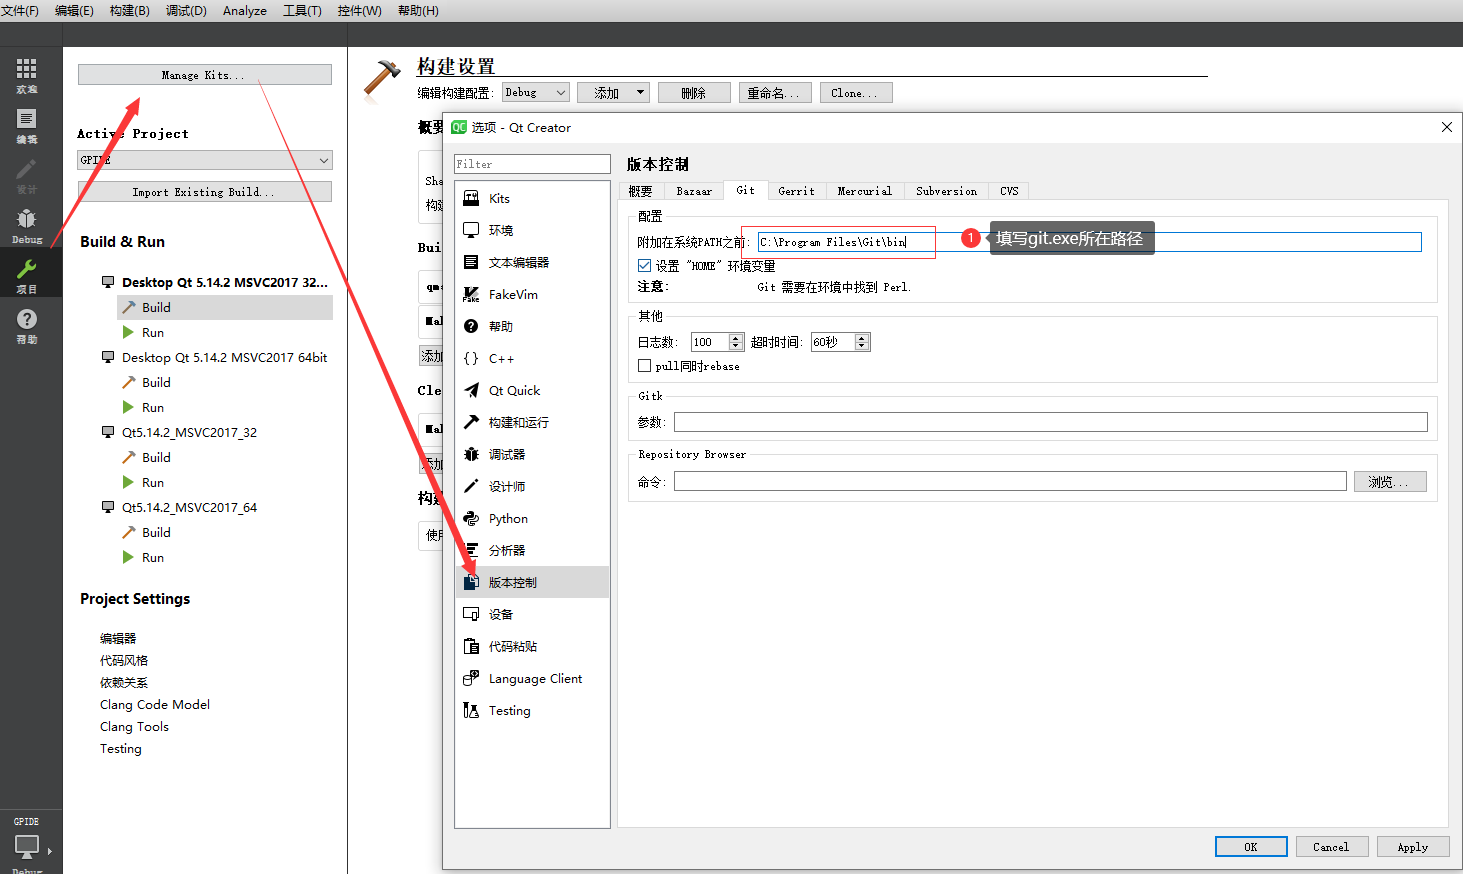Click the Manage Kits button
Viewport: 1463px width, 874px height.
[x=205, y=75]
